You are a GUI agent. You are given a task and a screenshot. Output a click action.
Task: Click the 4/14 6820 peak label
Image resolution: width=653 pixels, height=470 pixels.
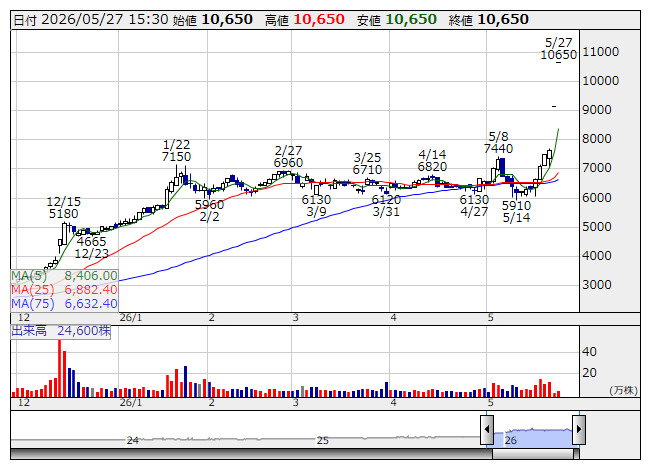point(432,161)
